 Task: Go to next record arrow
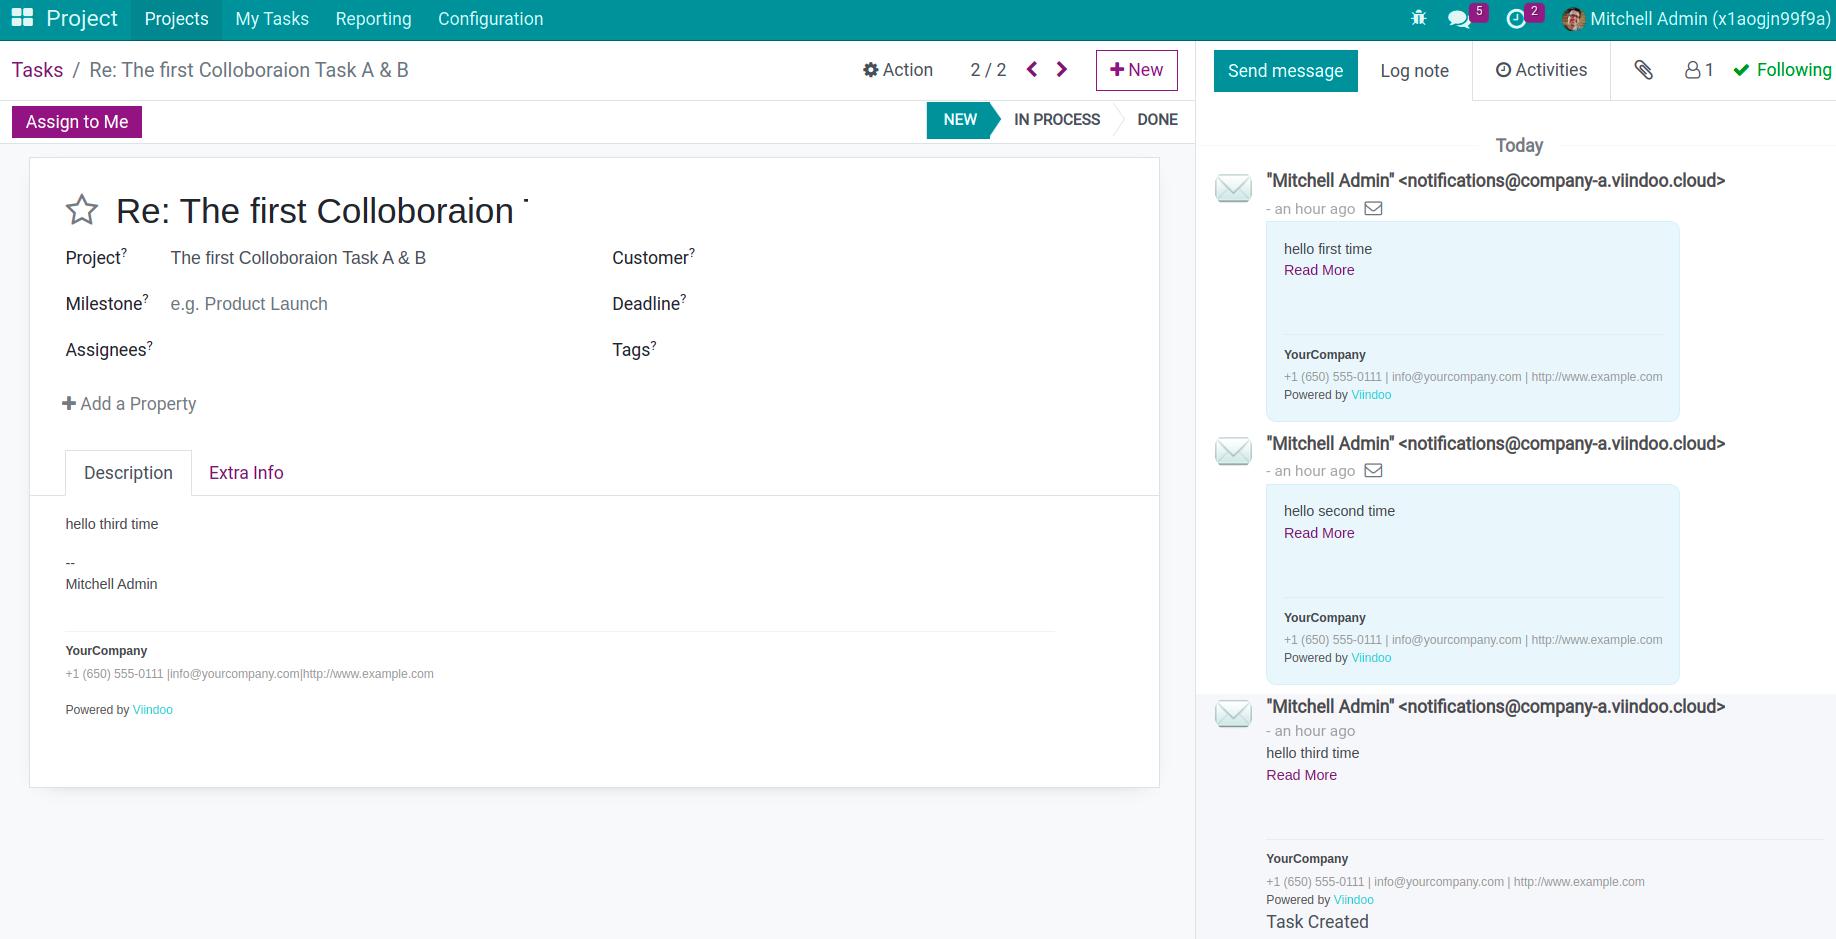(1062, 69)
